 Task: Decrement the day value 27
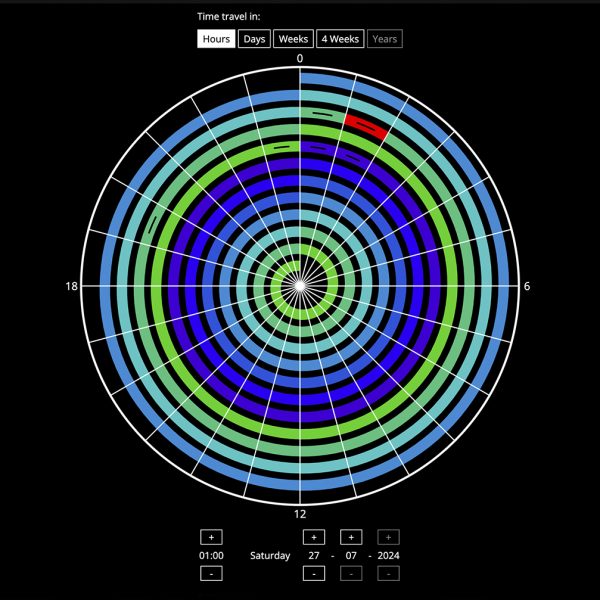pos(314,573)
